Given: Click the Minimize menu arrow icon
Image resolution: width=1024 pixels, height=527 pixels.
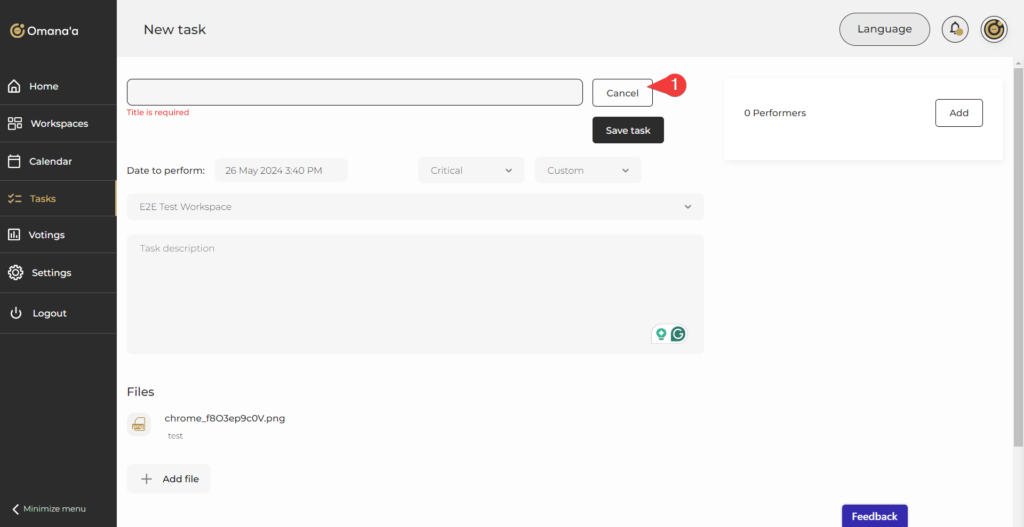Looking at the screenshot, I should 16,509.
